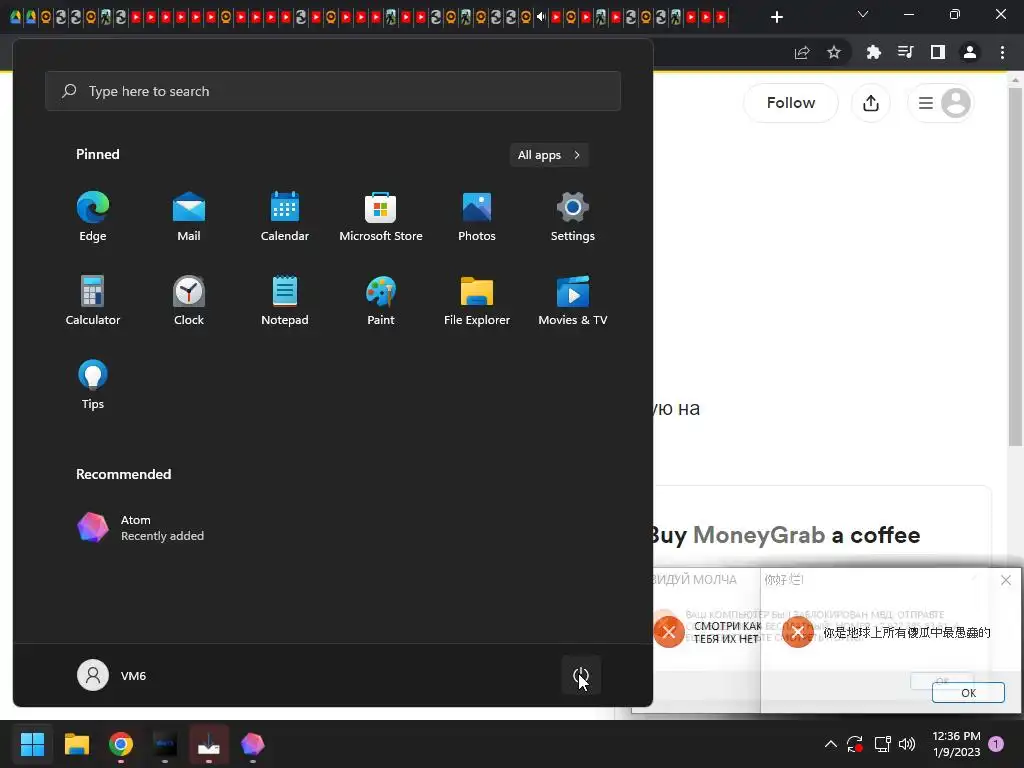This screenshot has width=1024, height=768.
Task: Switch to Chrome on the taskbar
Action: pyautogui.click(x=121, y=744)
